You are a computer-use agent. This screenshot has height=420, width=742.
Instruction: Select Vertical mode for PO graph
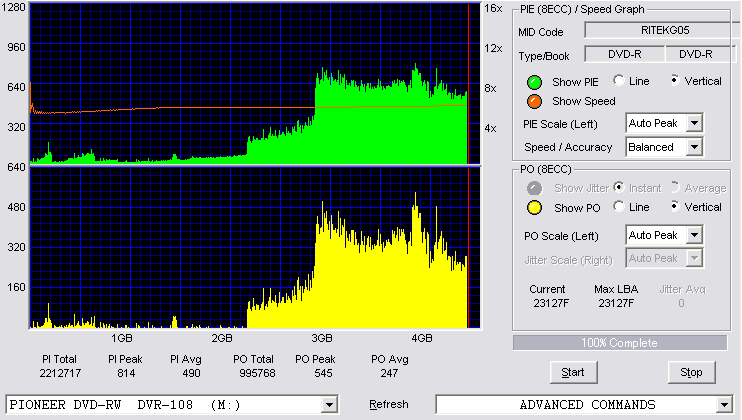[x=675, y=206]
